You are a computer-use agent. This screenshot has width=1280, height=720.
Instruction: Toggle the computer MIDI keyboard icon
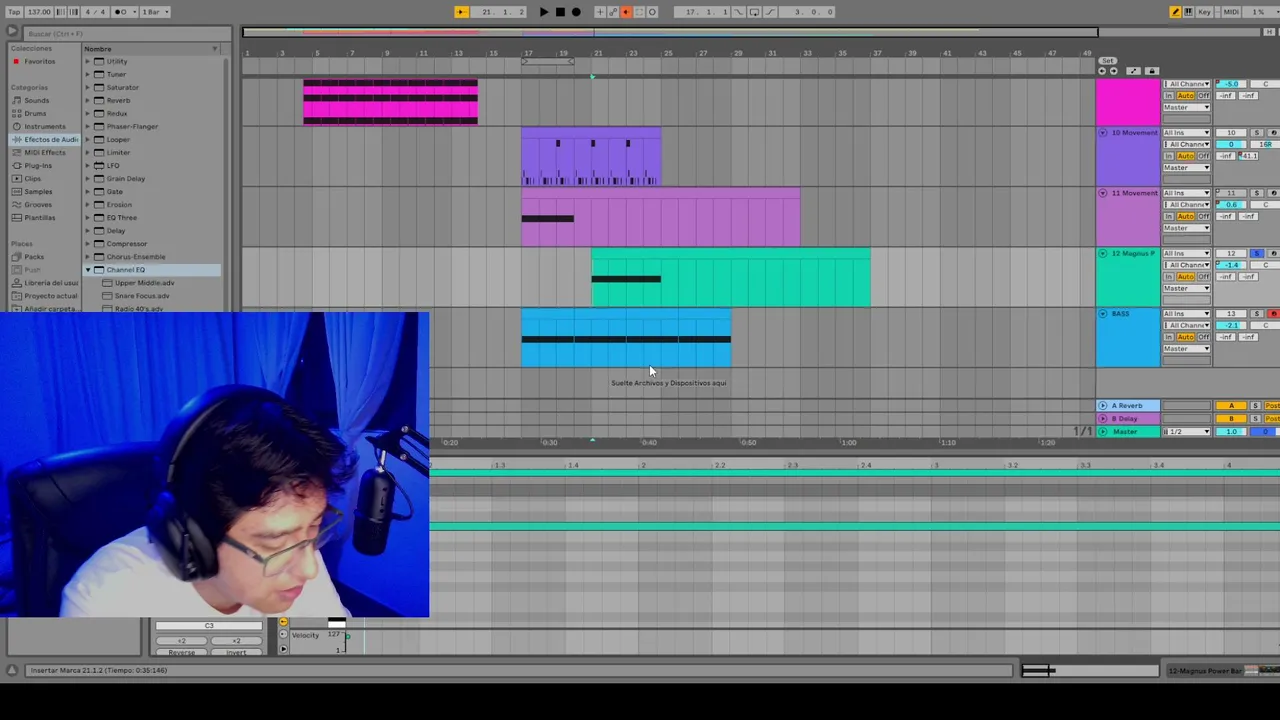click(x=1188, y=12)
